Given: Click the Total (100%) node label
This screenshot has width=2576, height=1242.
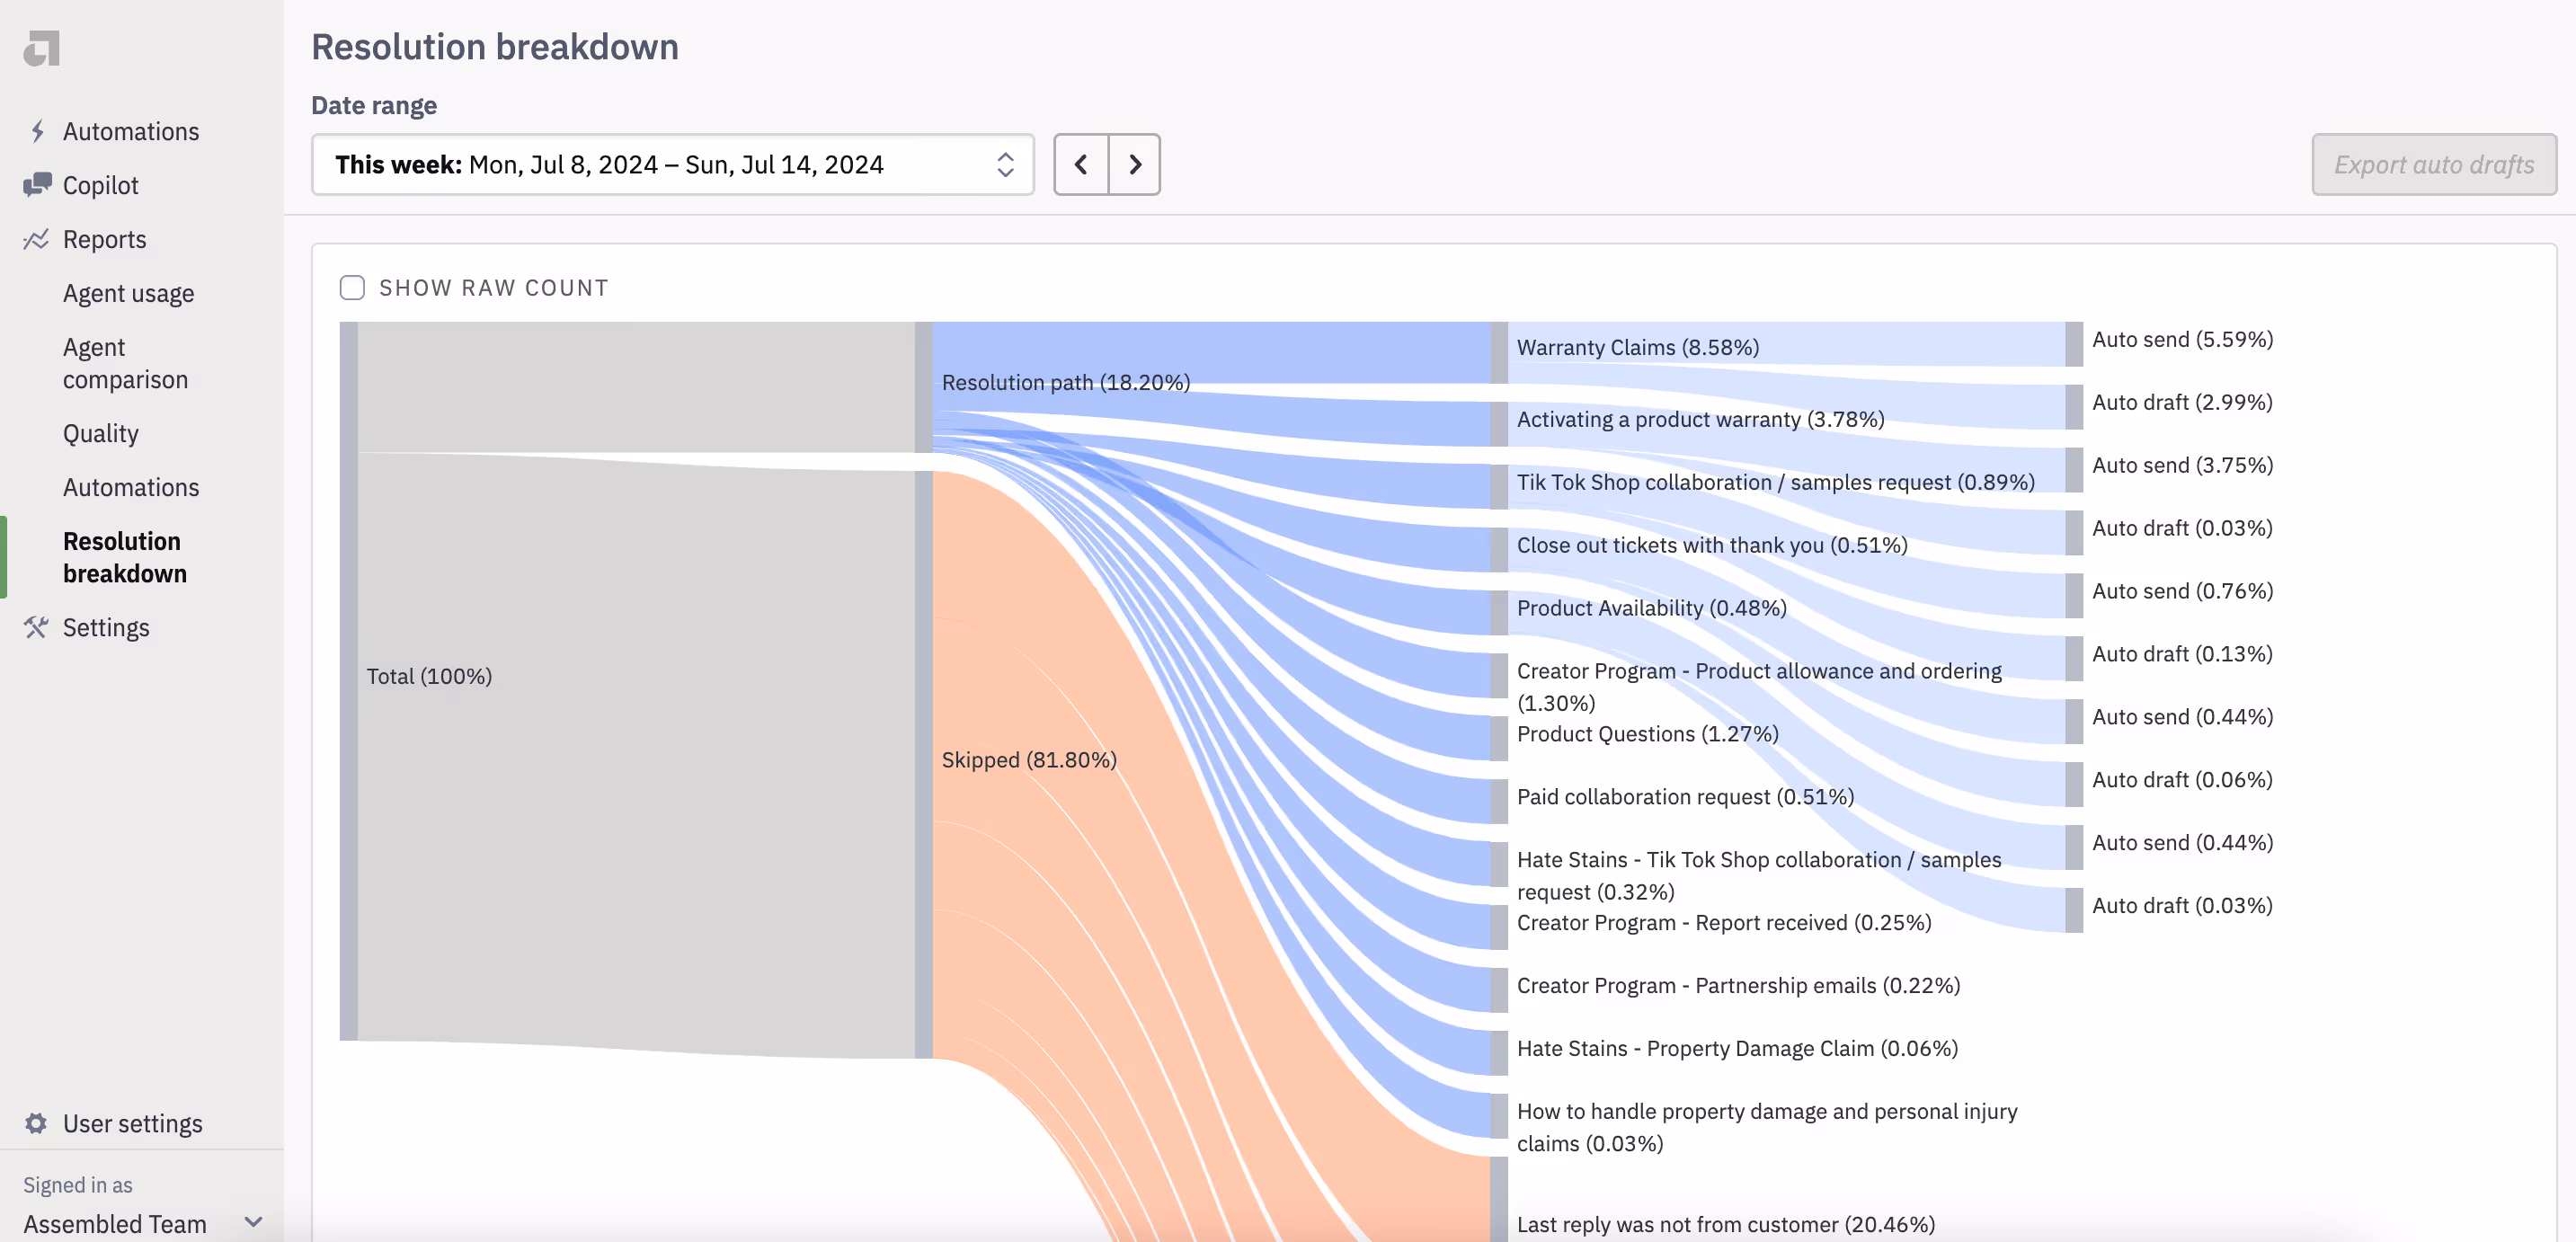Looking at the screenshot, I should tap(429, 676).
